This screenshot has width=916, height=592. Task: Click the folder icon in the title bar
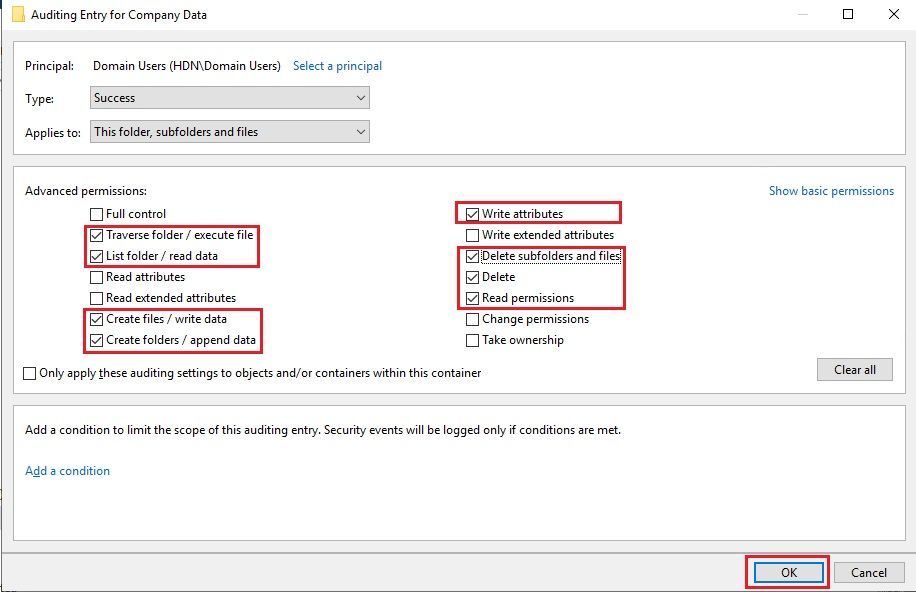(x=18, y=15)
